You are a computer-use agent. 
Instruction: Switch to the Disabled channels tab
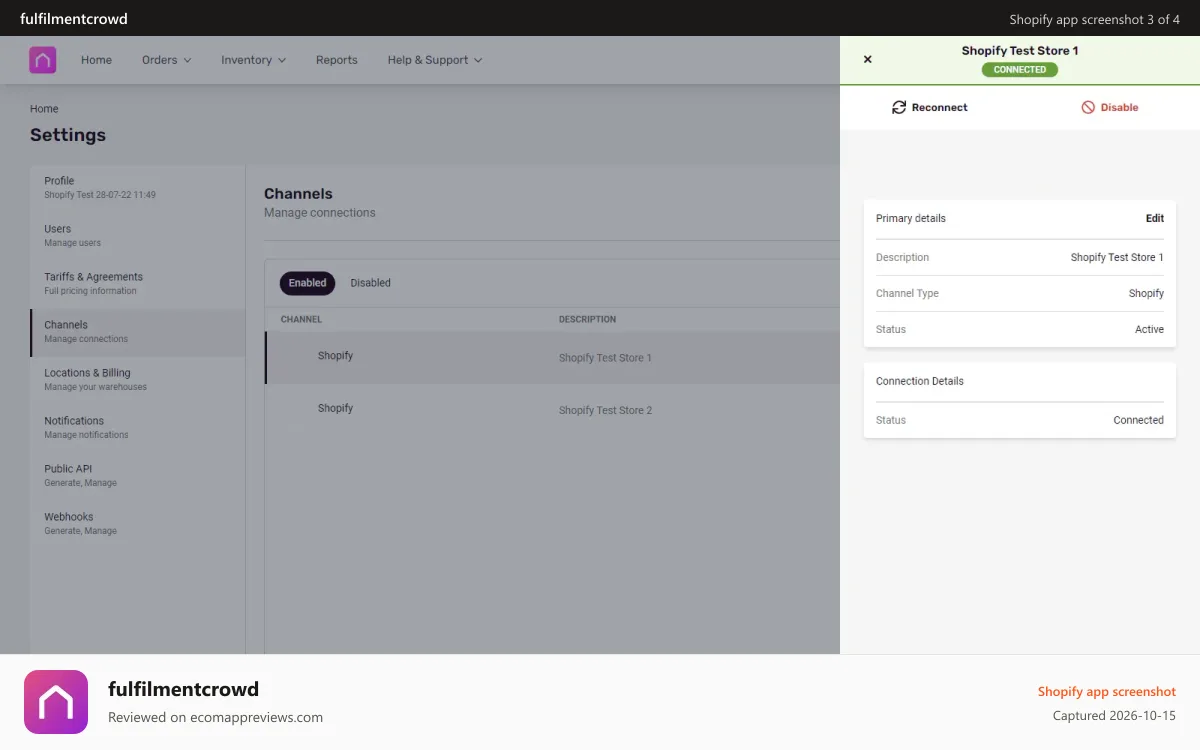click(x=370, y=283)
